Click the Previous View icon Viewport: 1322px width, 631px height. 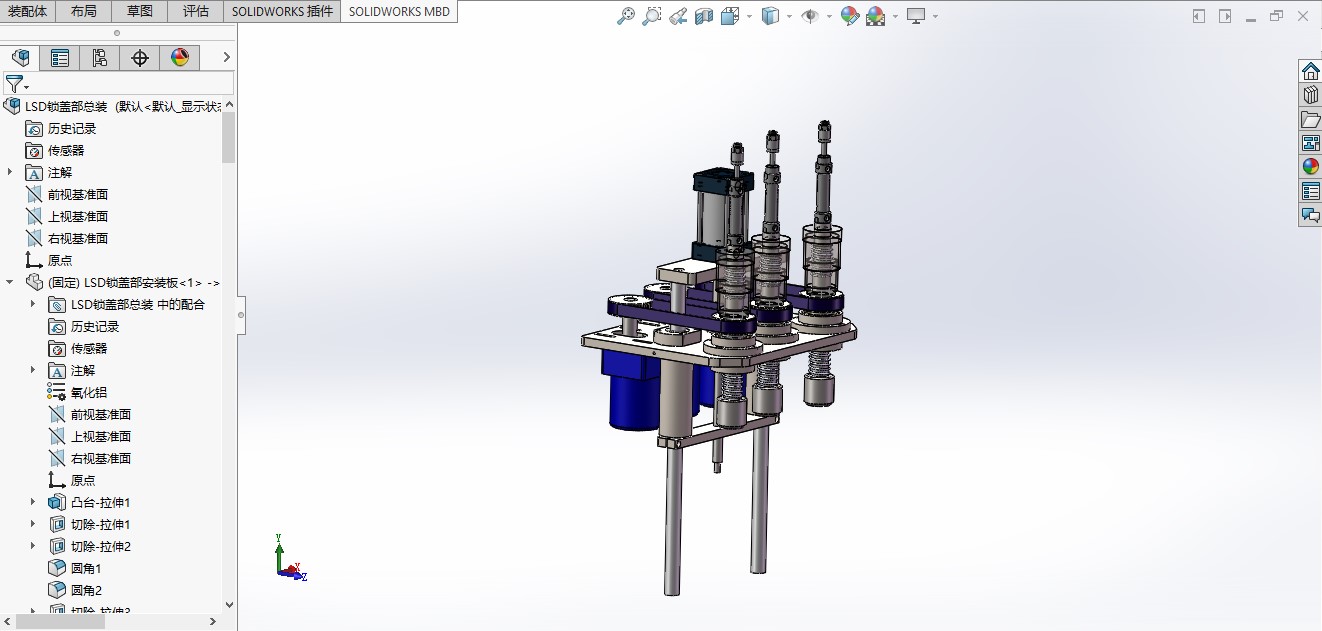pos(678,16)
